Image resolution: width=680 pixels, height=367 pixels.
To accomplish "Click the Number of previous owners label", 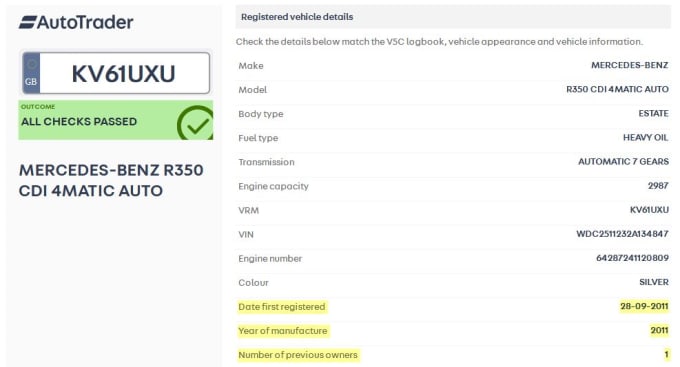I will click(298, 355).
